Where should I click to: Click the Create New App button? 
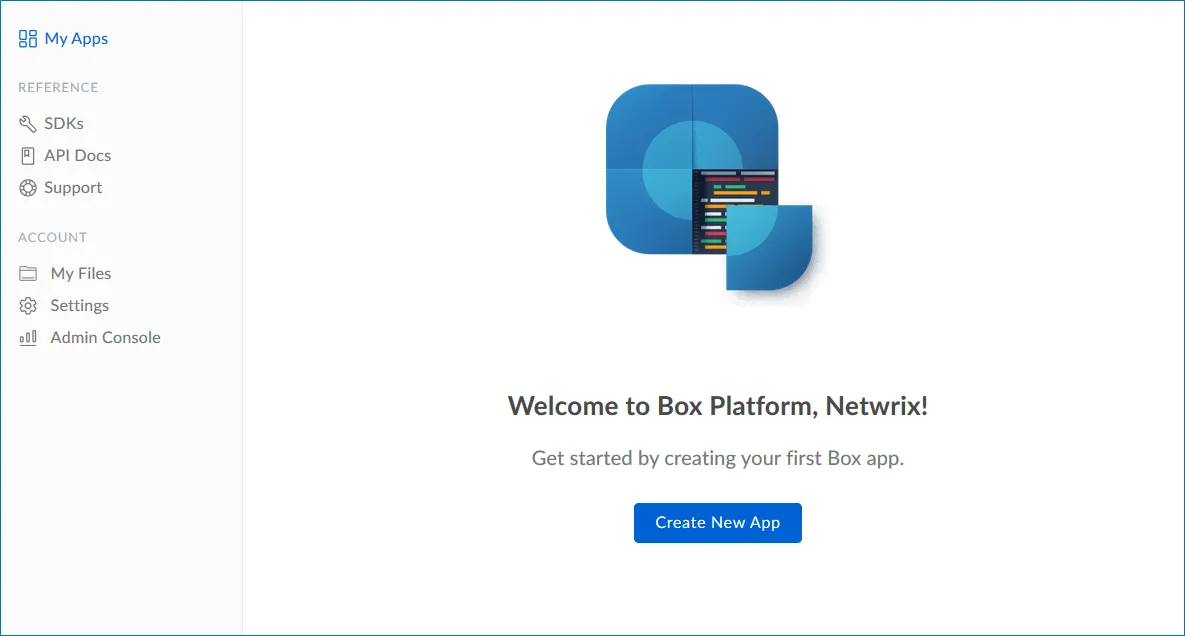pos(718,523)
